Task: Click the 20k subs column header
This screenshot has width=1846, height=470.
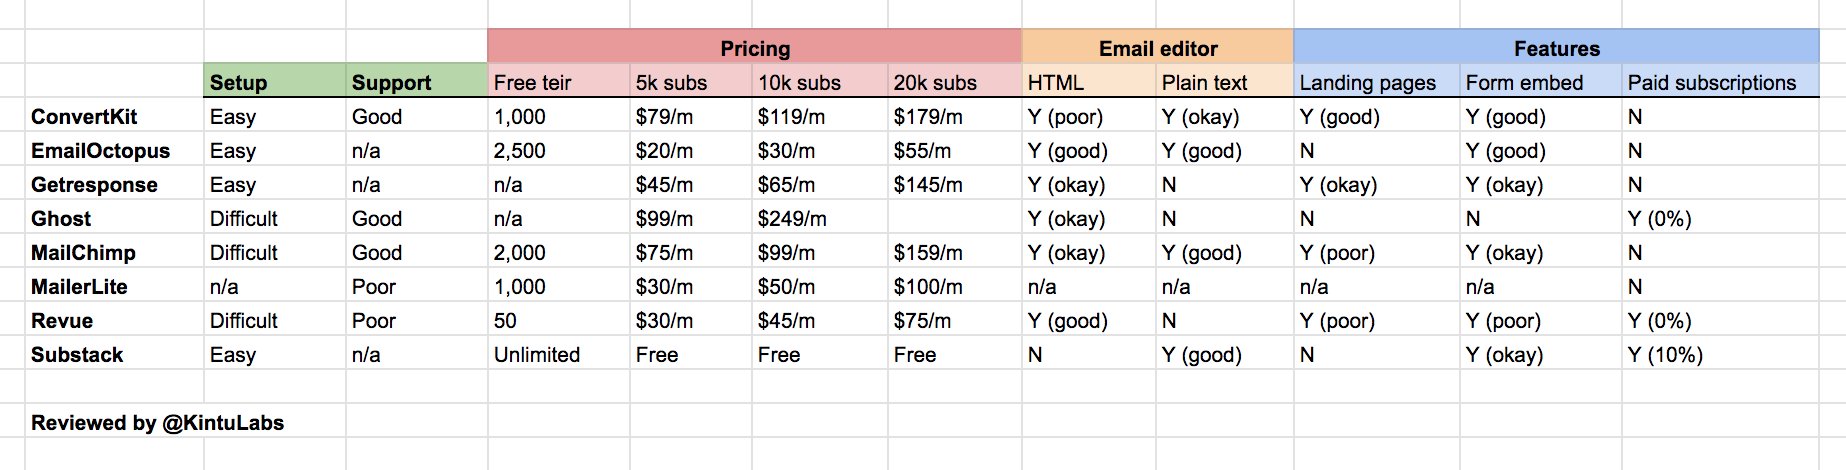Action: coord(954,81)
